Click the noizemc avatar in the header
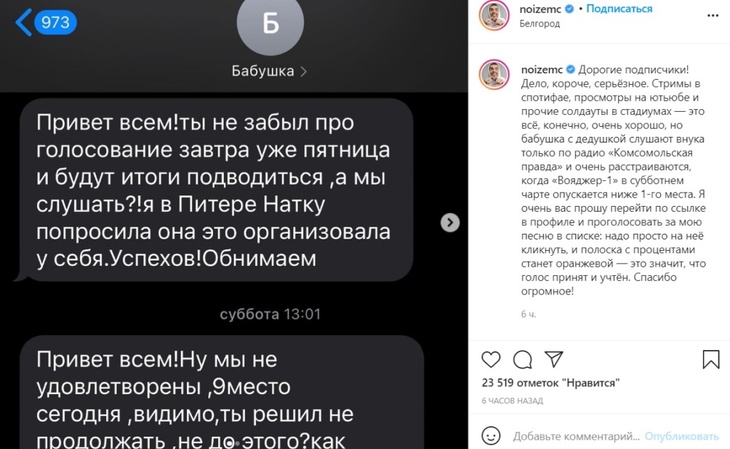Screen dimensions: 730x449 [494, 15]
